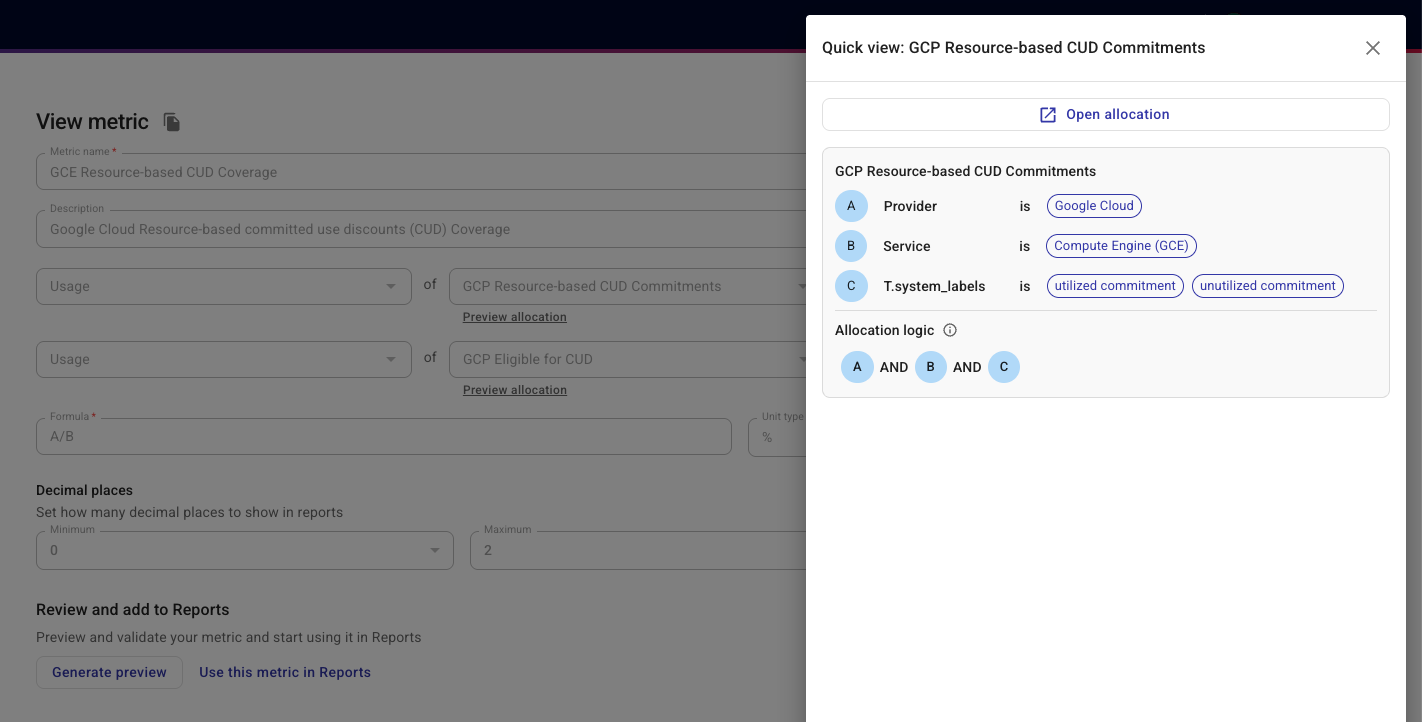Viewport: 1422px width, 722px height.
Task: Click the Metric name field
Action: click(x=421, y=172)
